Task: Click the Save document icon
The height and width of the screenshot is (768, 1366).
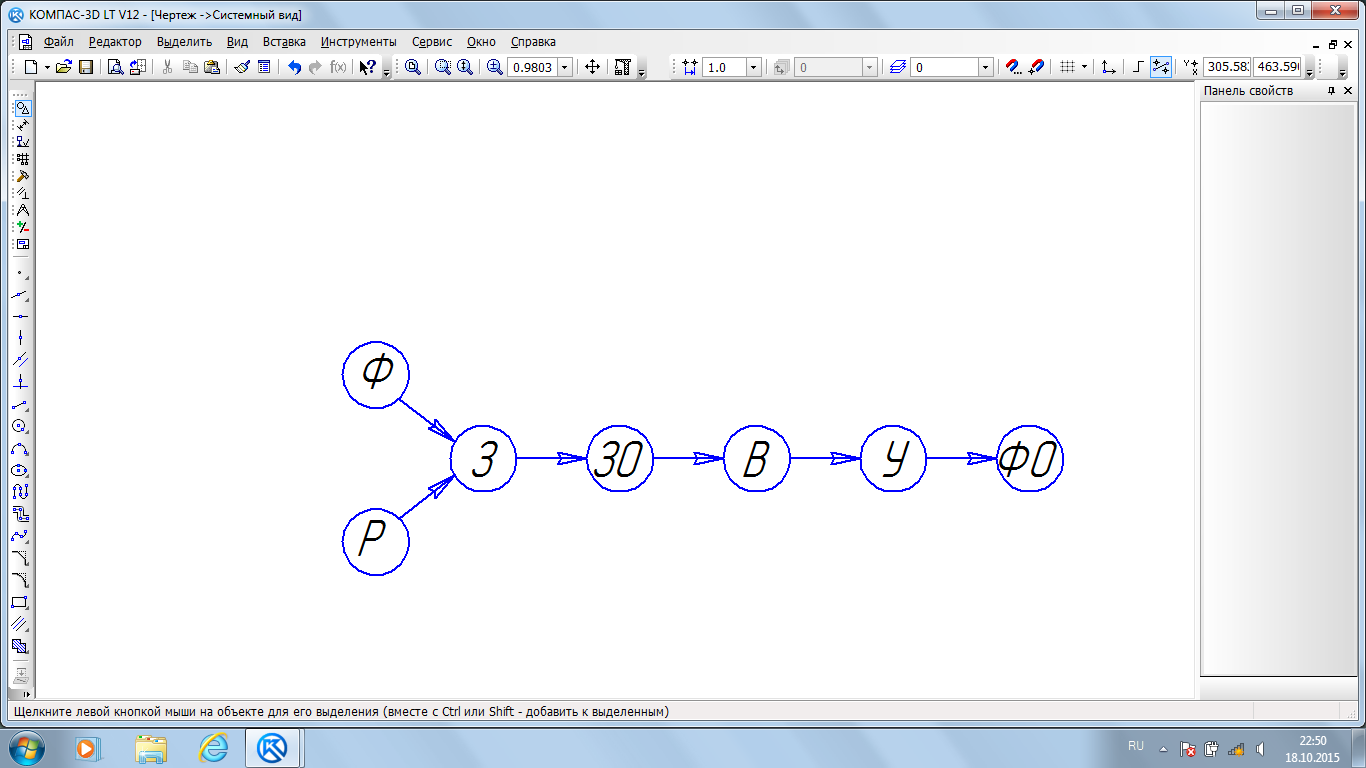Action: click(x=86, y=67)
